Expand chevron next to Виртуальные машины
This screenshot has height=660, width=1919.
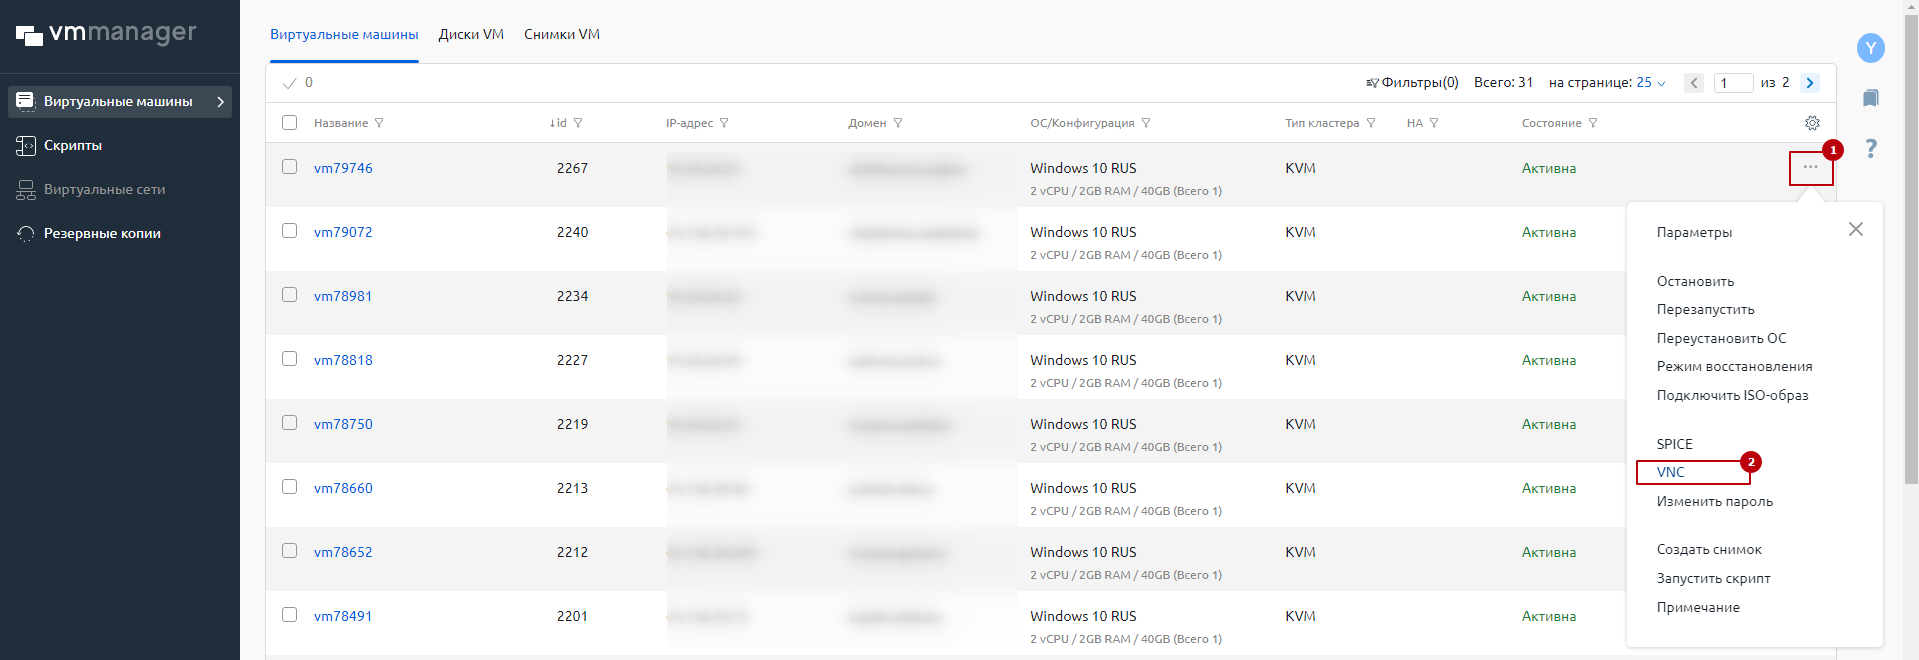point(220,101)
